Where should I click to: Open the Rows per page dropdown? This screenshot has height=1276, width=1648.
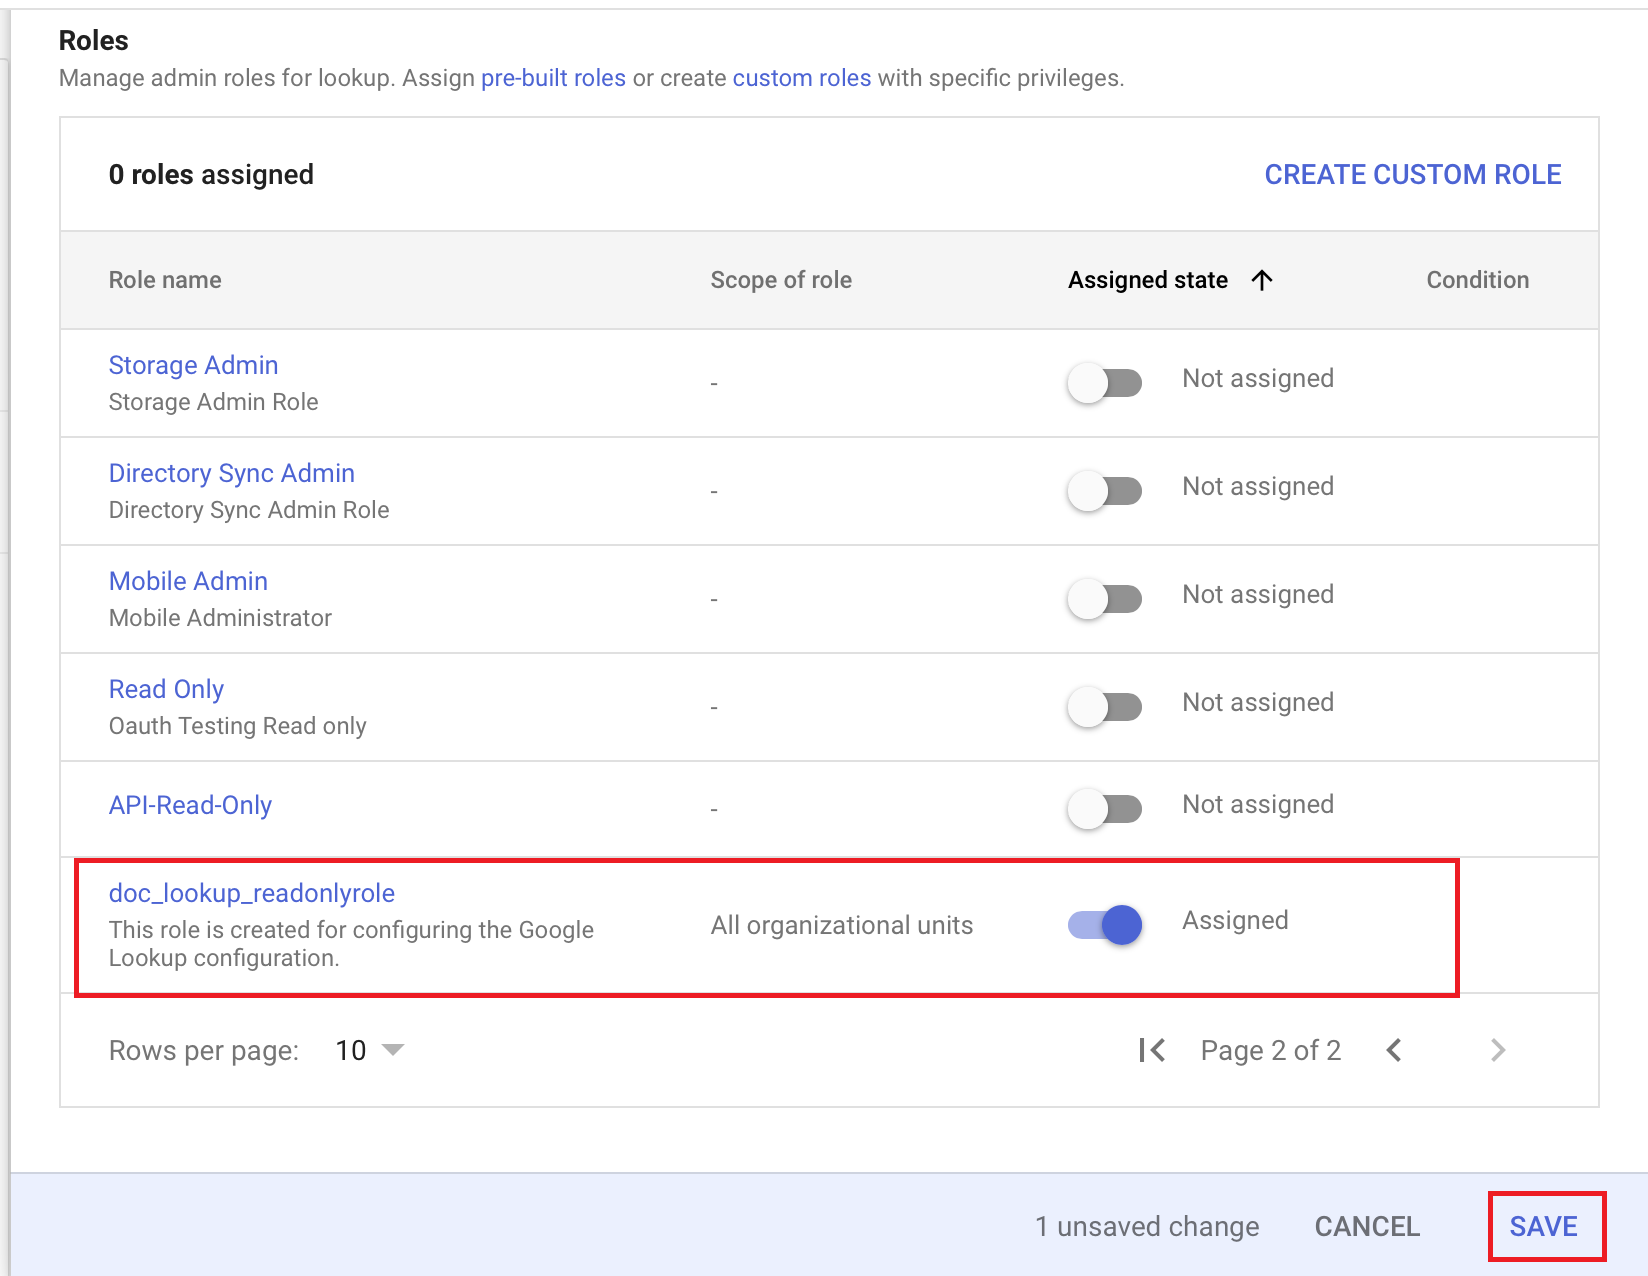tap(369, 1050)
